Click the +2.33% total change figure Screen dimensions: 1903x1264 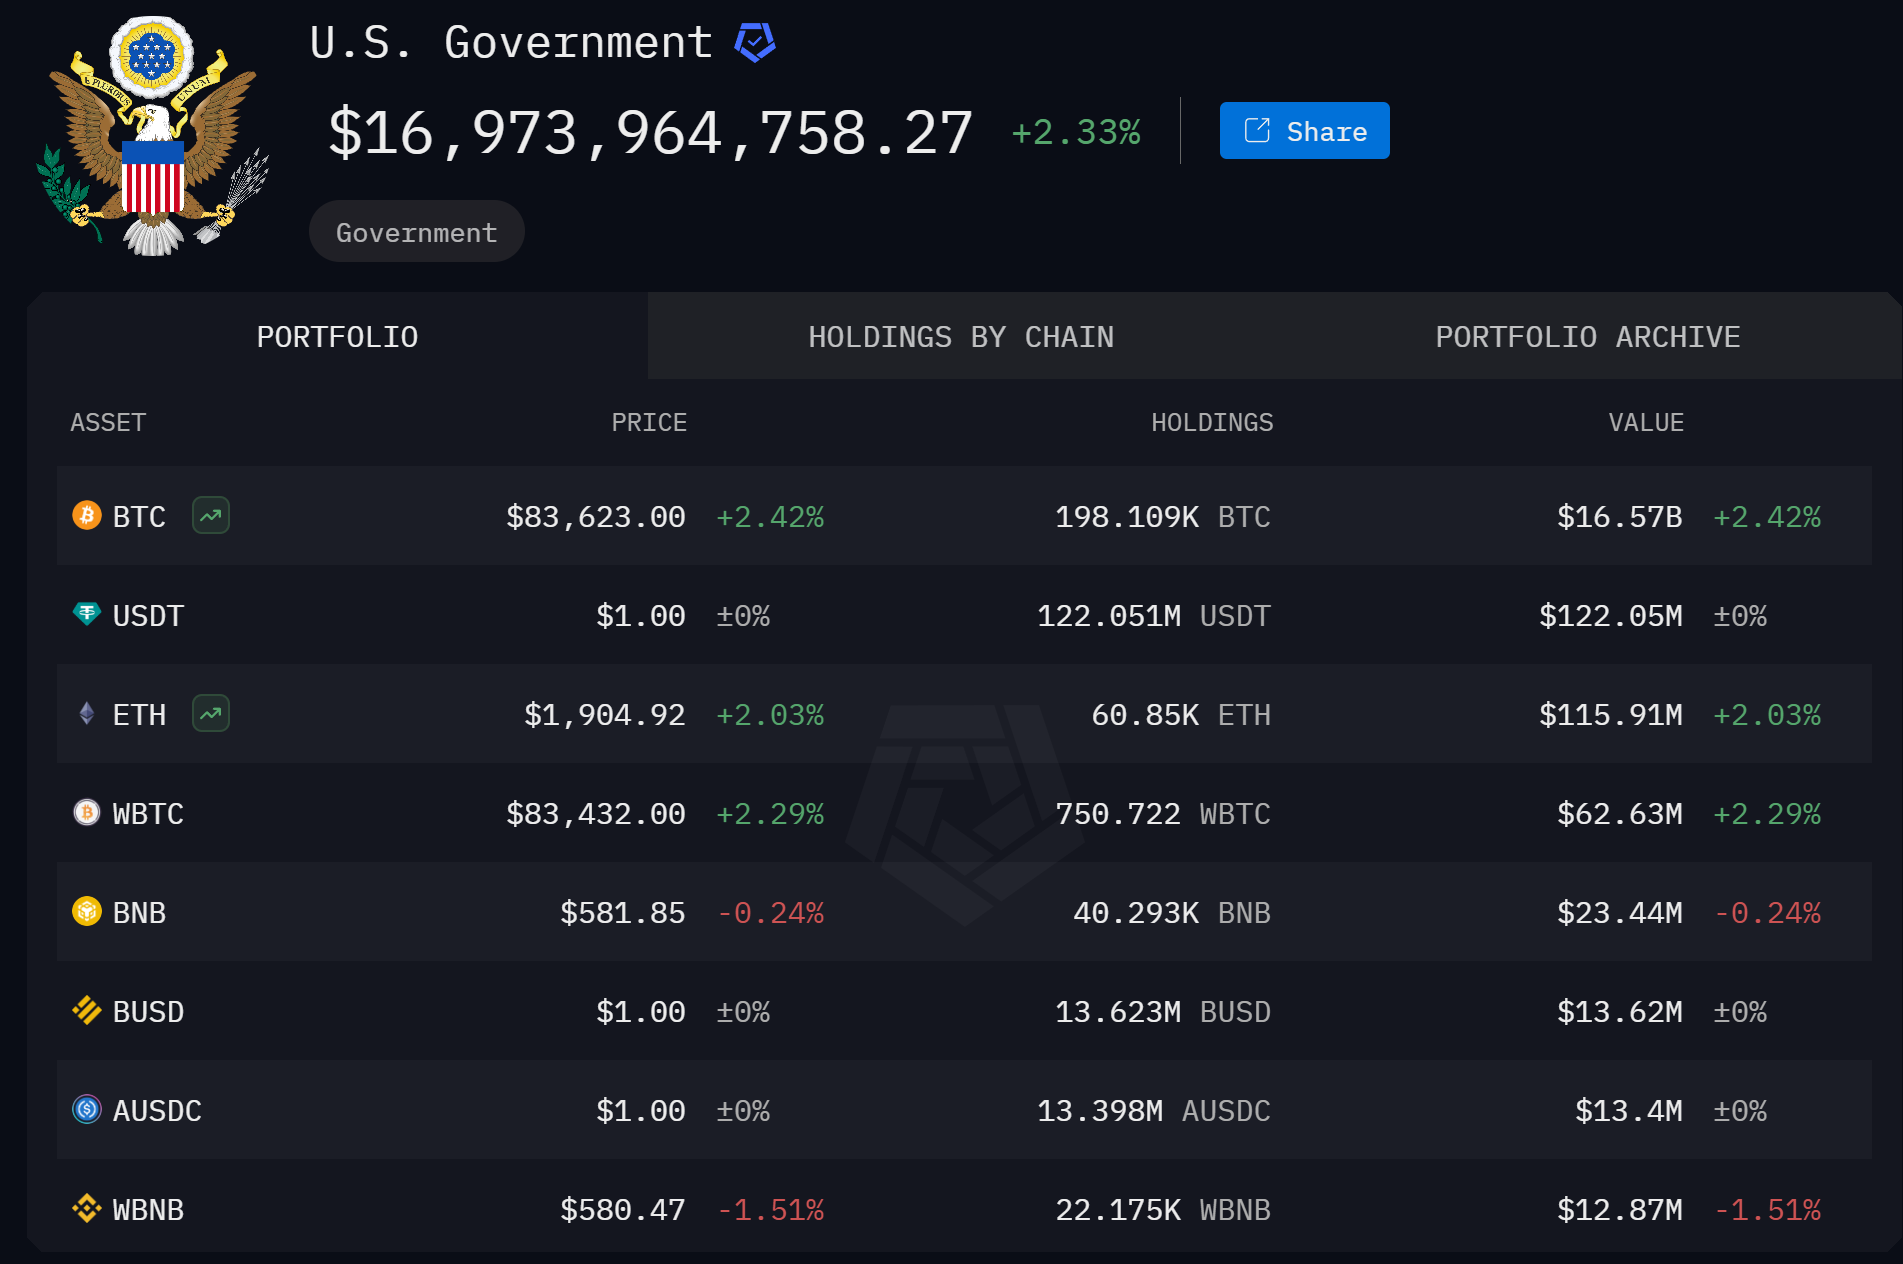click(x=1076, y=132)
